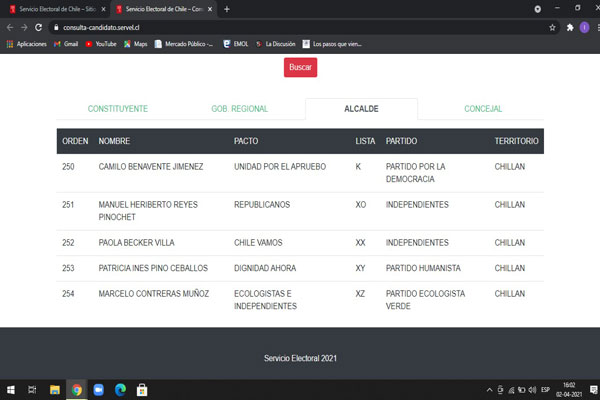Go back using the browser back arrow
Image resolution: width=600 pixels, height=400 pixels.
[x=9, y=27]
